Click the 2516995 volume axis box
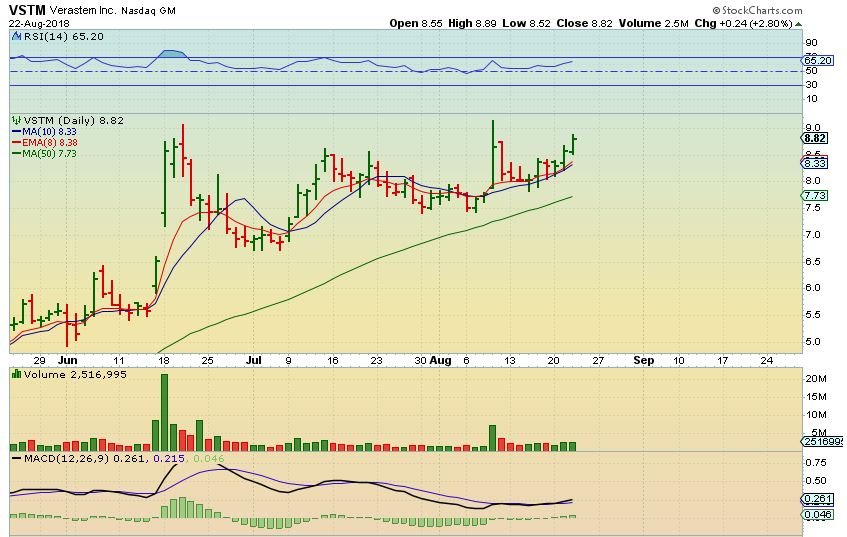Screen dimensions: 847x537 (823, 441)
